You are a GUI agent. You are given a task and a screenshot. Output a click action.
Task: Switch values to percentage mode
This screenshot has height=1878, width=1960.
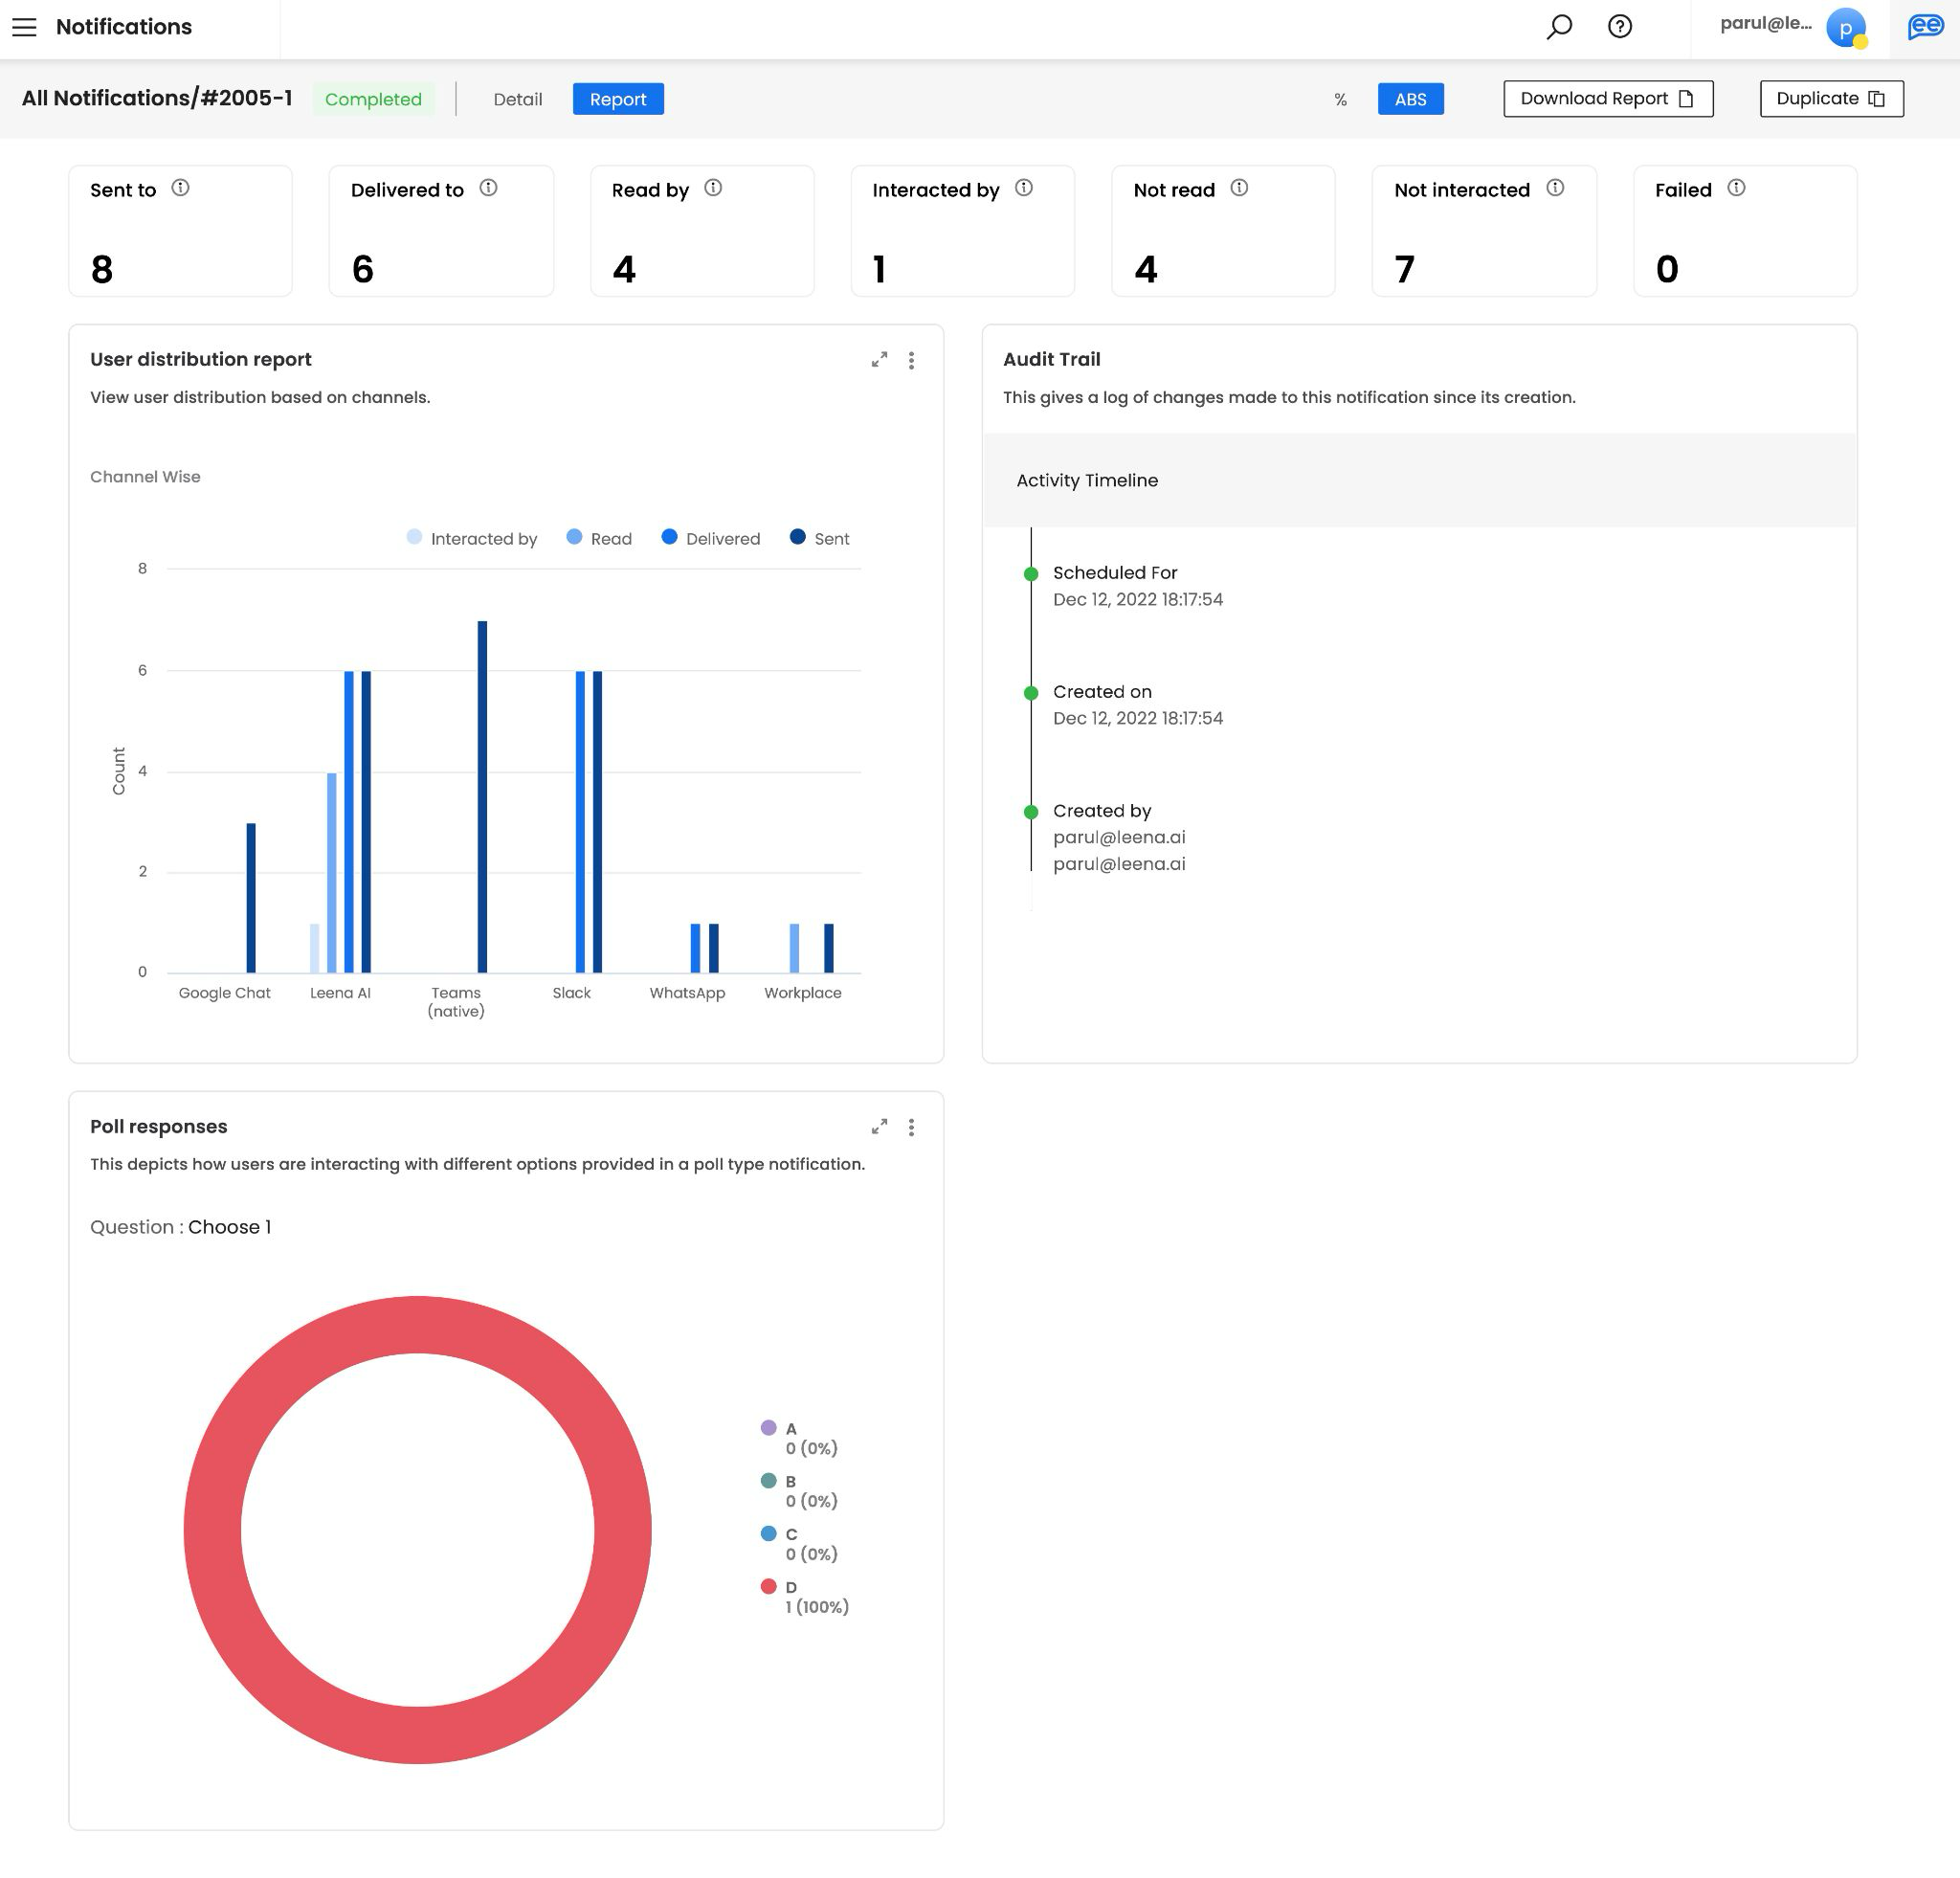(x=1340, y=99)
